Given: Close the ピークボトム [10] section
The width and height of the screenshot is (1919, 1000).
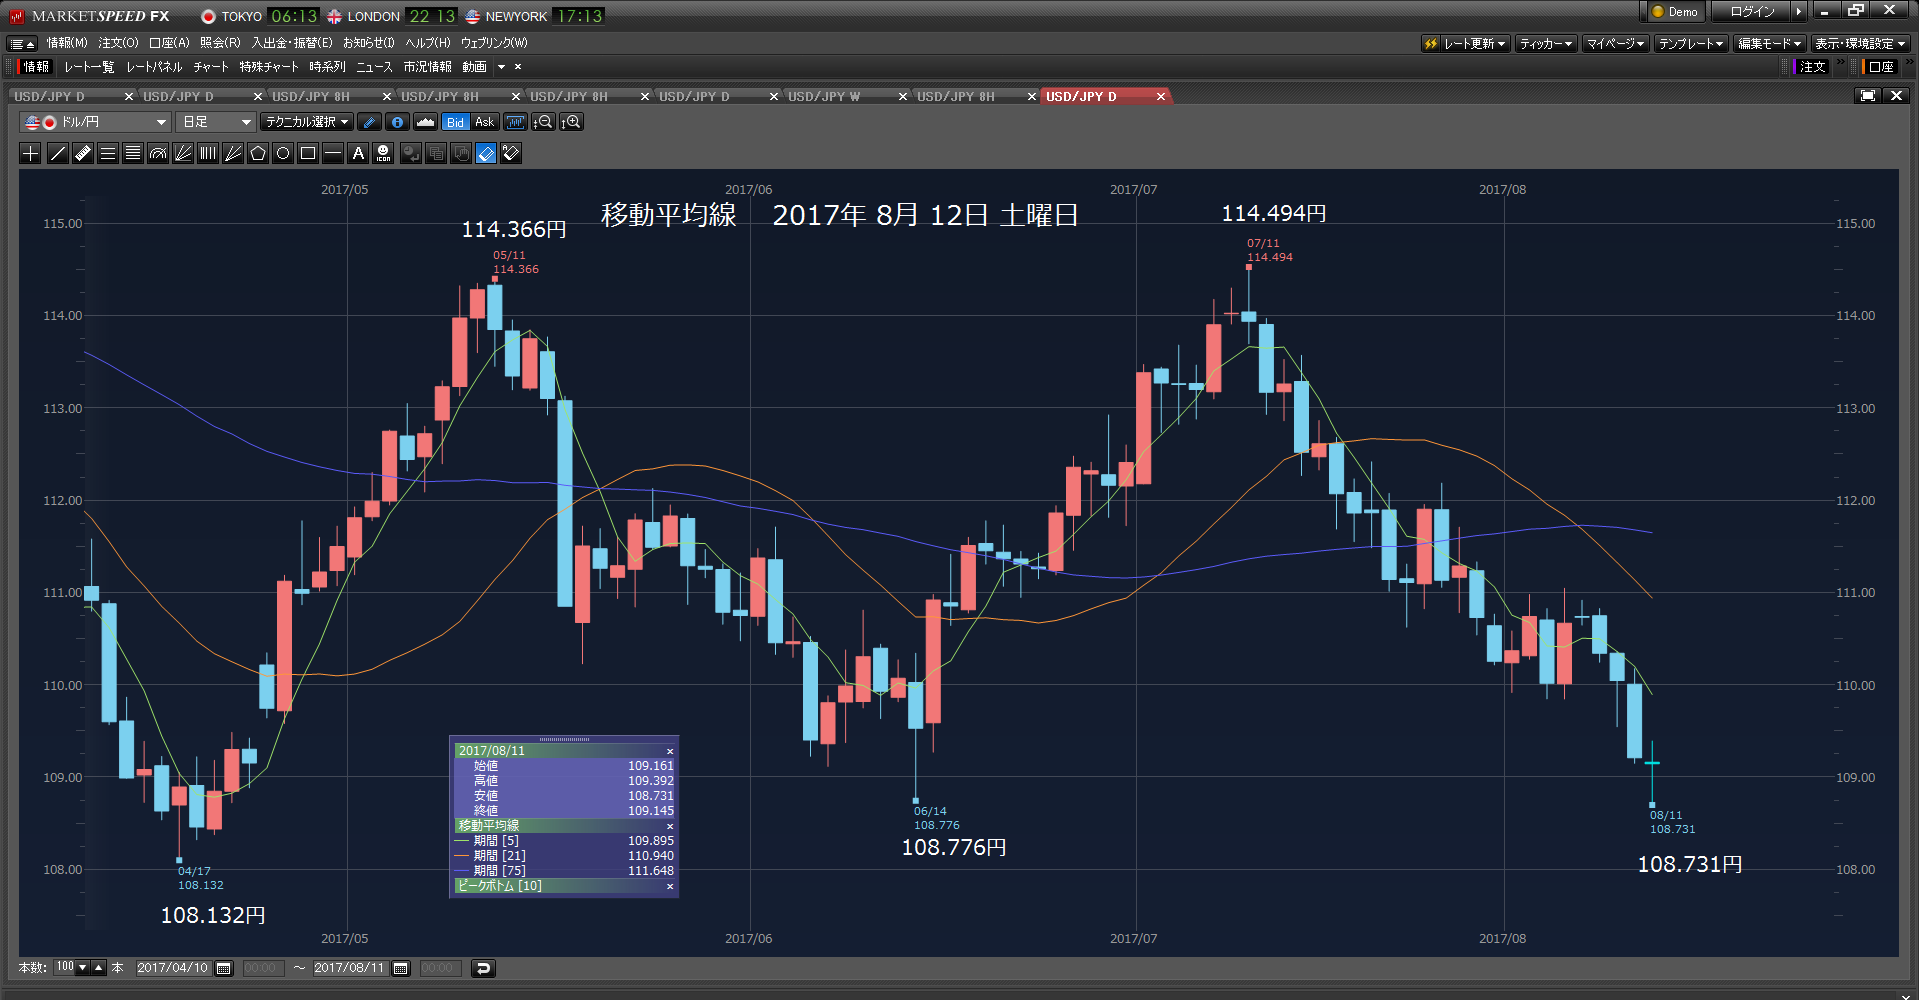Looking at the screenshot, I should coord(670,886).
